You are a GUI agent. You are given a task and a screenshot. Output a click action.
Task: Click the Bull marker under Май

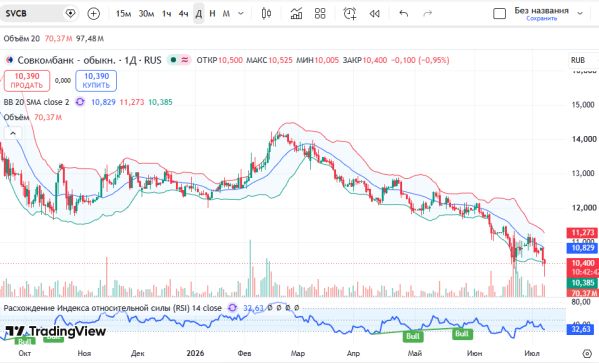413,336
